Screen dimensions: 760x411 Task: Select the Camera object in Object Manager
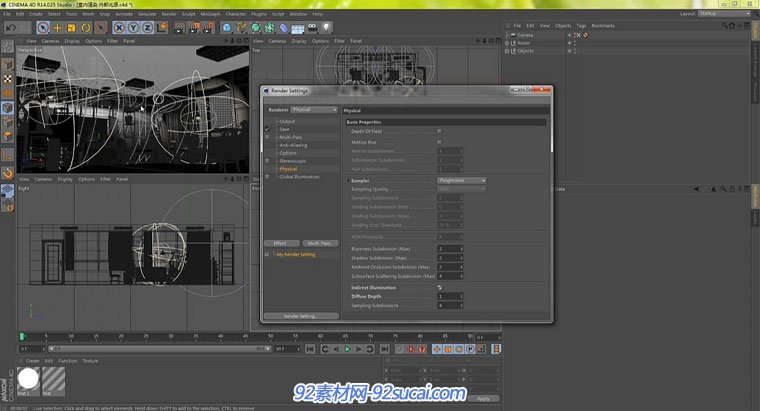[x=525, y=35]
